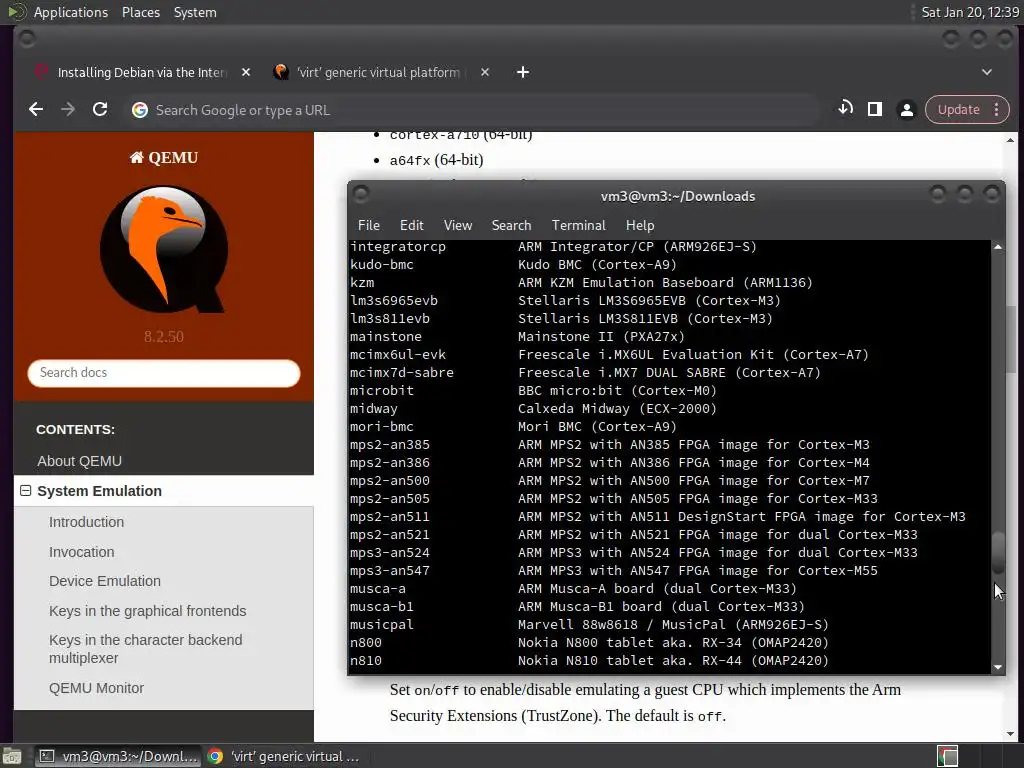Click the browser forward arrow
The image size is (1024, 768).
(68, 110)
